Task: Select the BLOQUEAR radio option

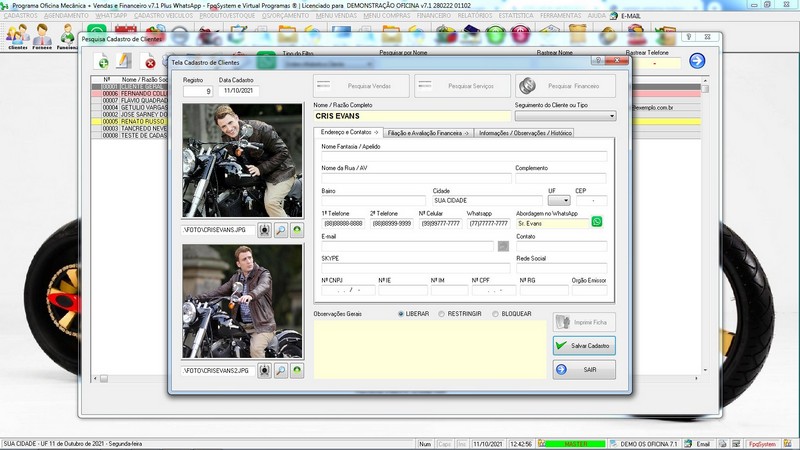Action: 494,313
